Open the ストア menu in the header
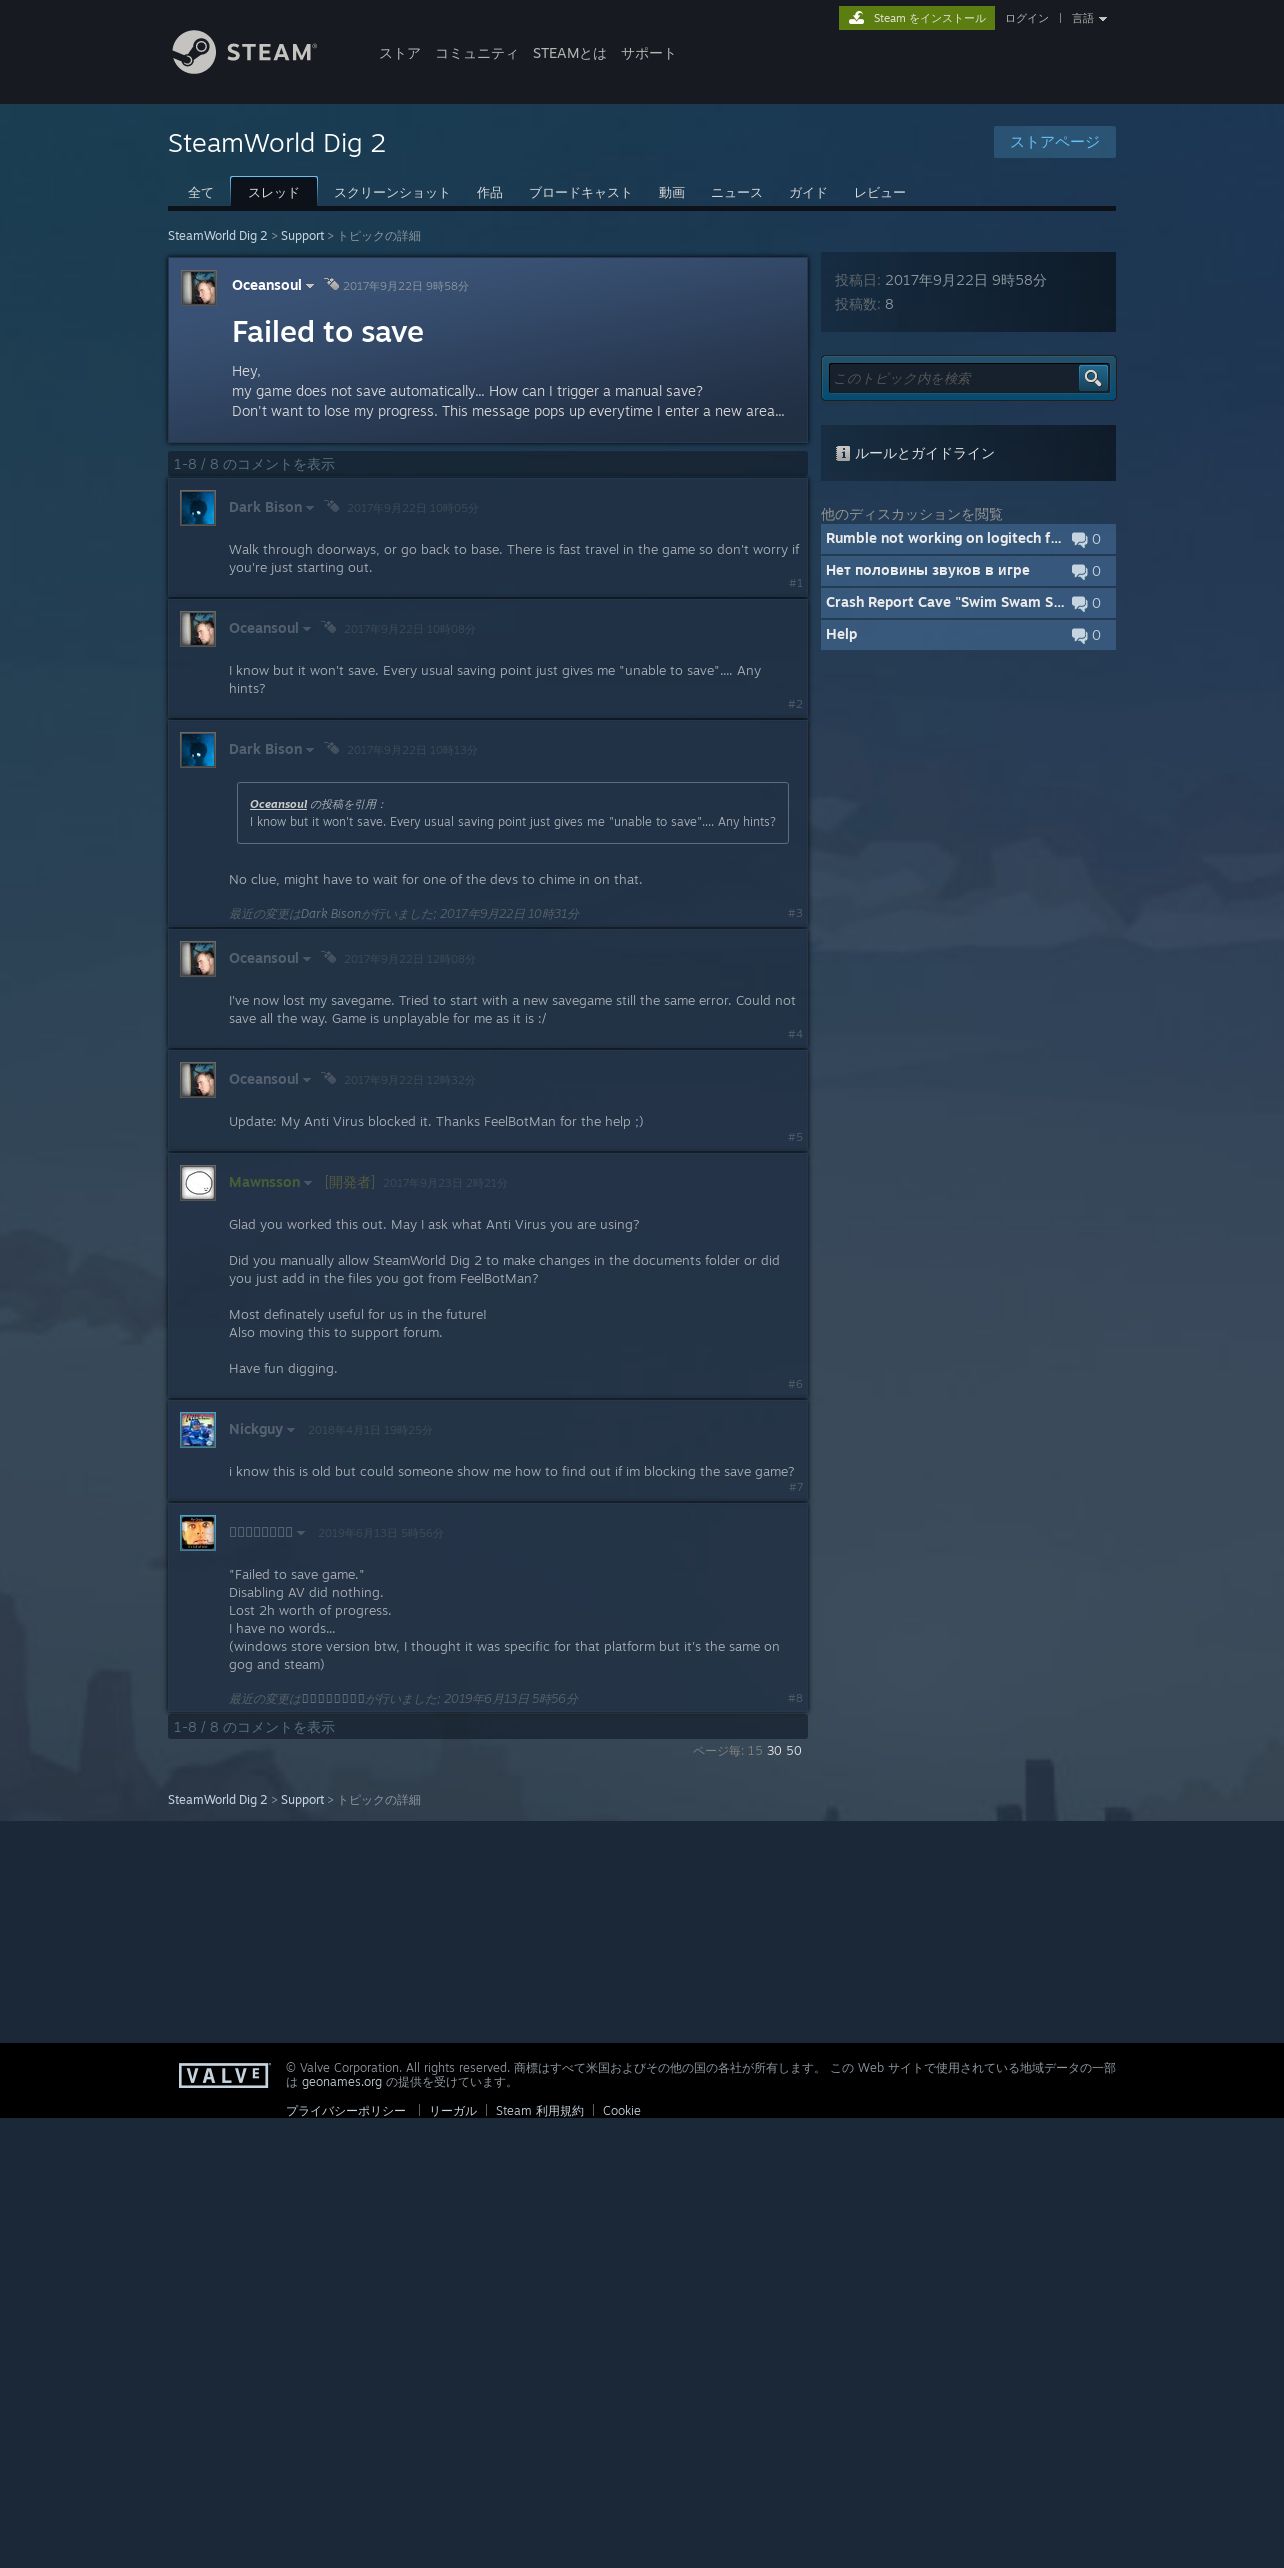1284x2568 pixels. pos(399,53)
